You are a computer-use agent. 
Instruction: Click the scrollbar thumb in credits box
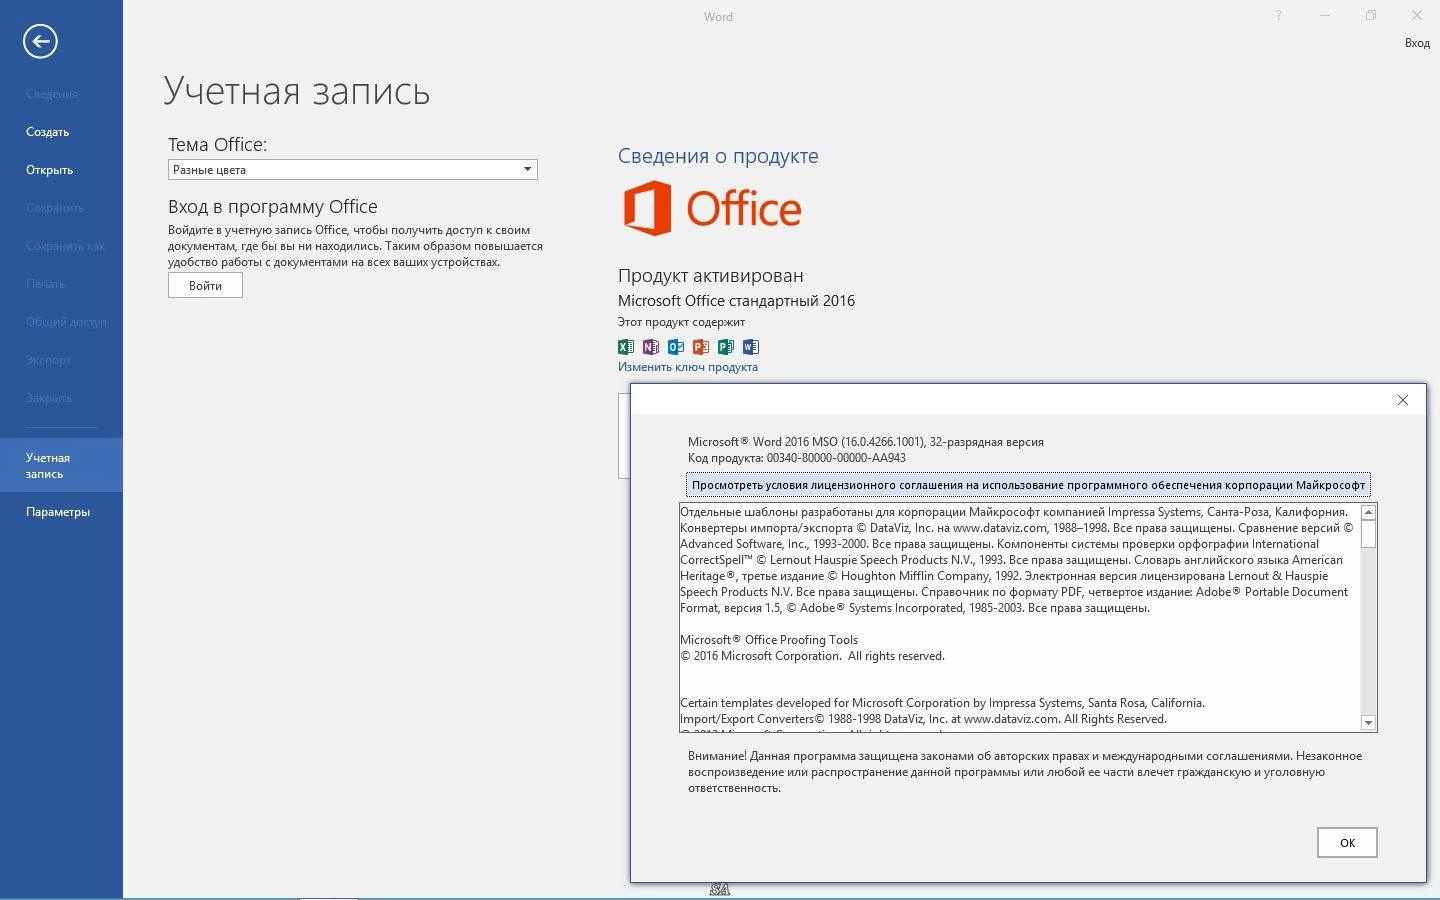(x=1369, y=534)
